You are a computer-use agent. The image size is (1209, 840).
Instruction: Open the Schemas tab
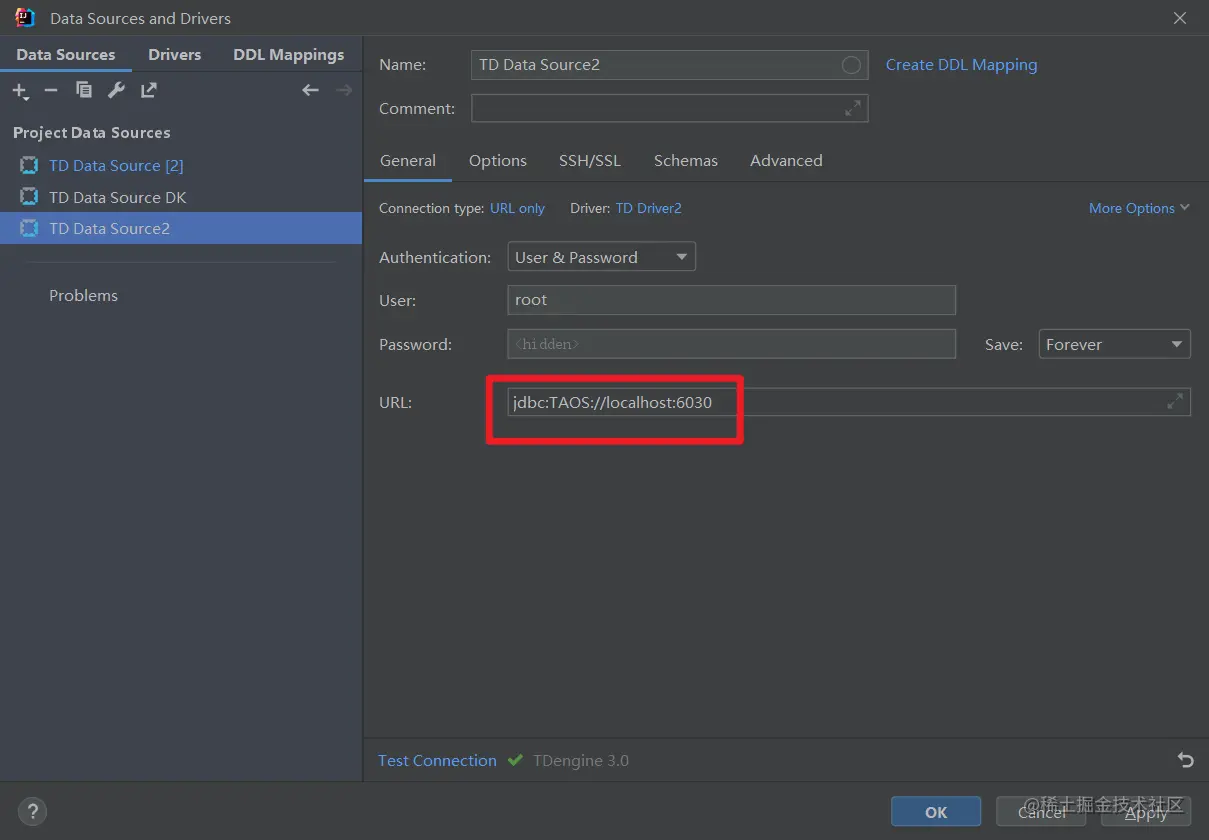[686, 161]
